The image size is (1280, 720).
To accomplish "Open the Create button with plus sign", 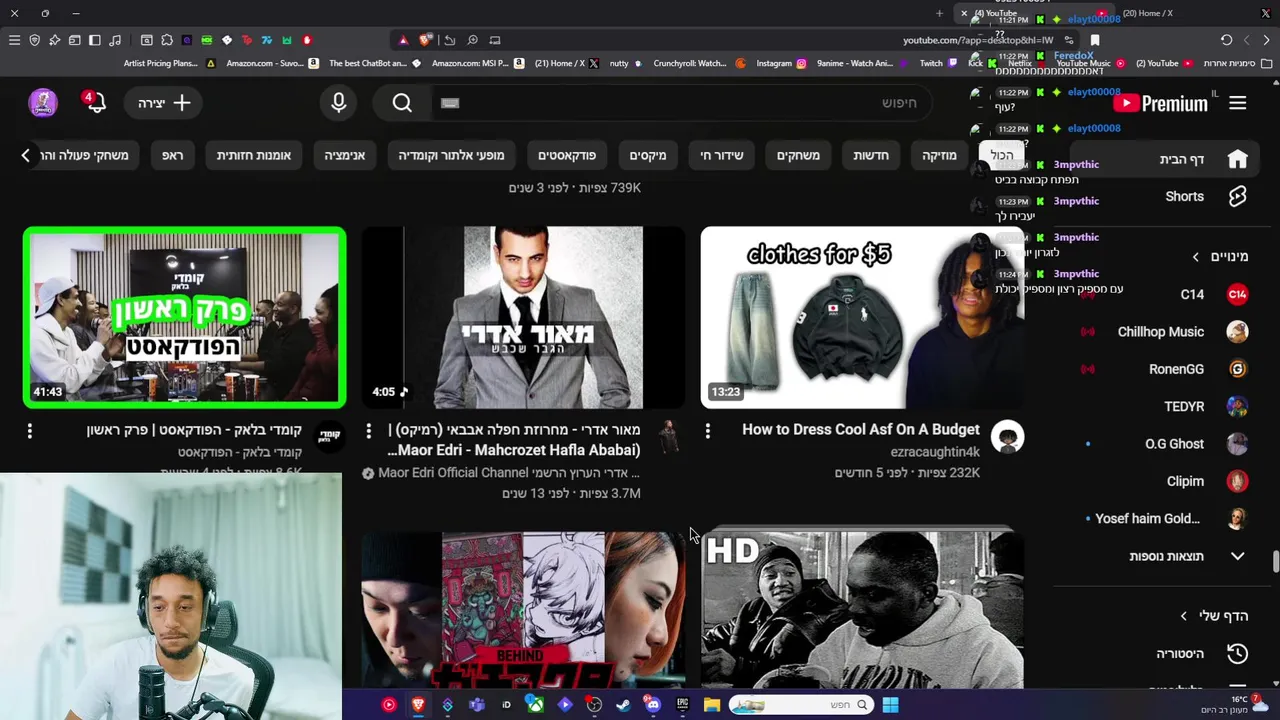I will (165, 103).
